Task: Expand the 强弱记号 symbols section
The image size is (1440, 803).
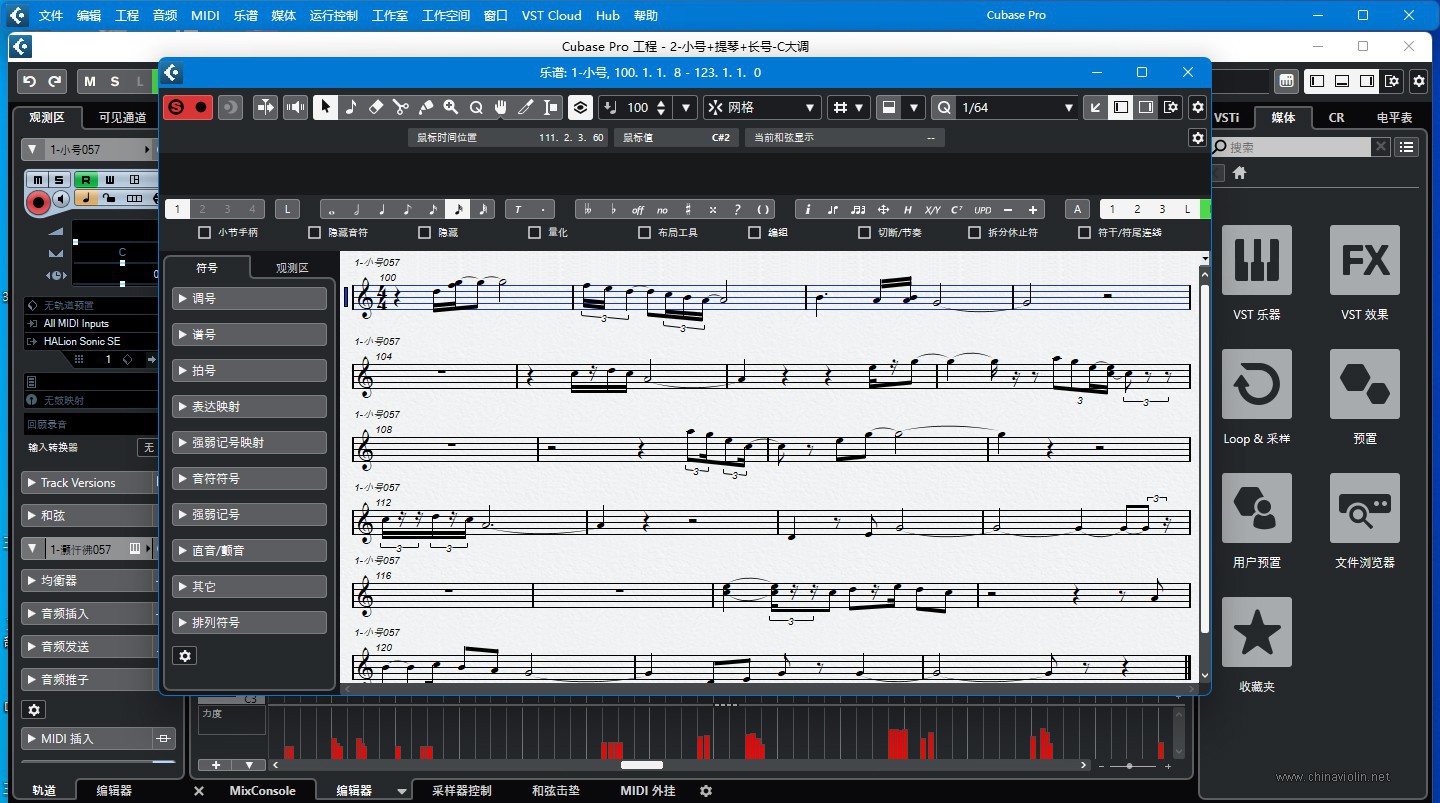Action: point(249,514)
